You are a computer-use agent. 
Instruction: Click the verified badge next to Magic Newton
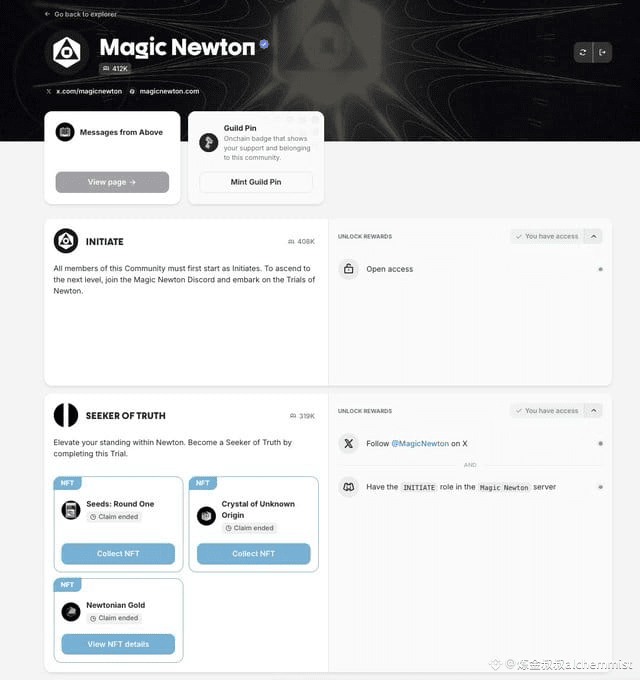pos(264,44)
